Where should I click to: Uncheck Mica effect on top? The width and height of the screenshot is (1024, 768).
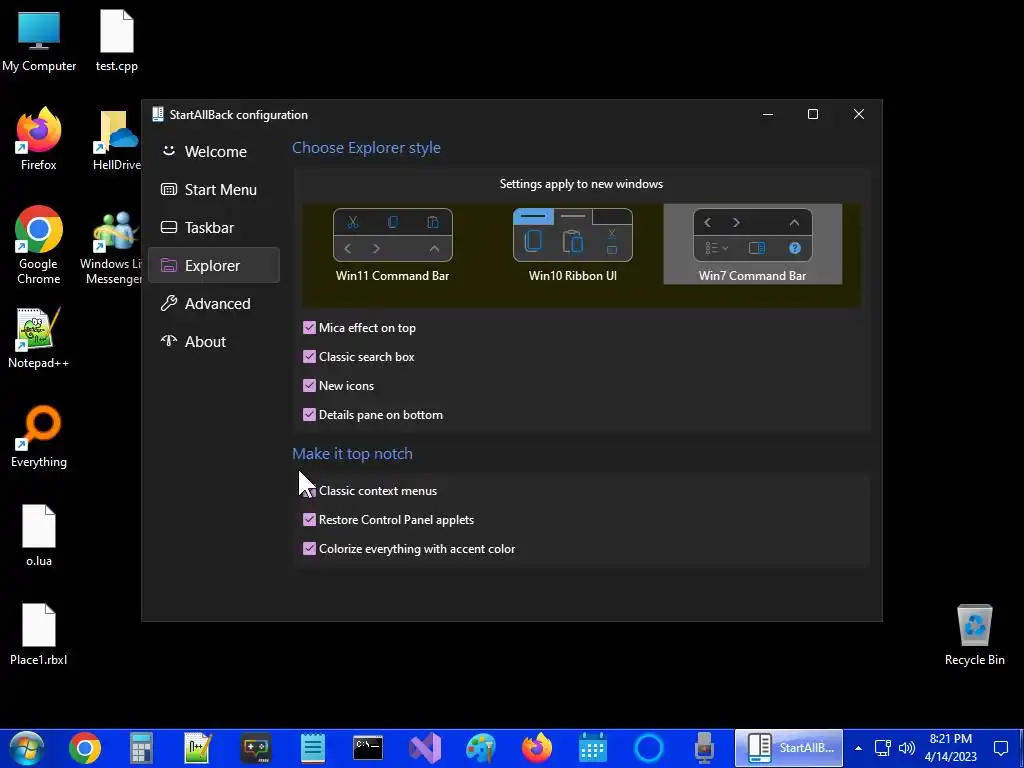click(x=310, y=328)
